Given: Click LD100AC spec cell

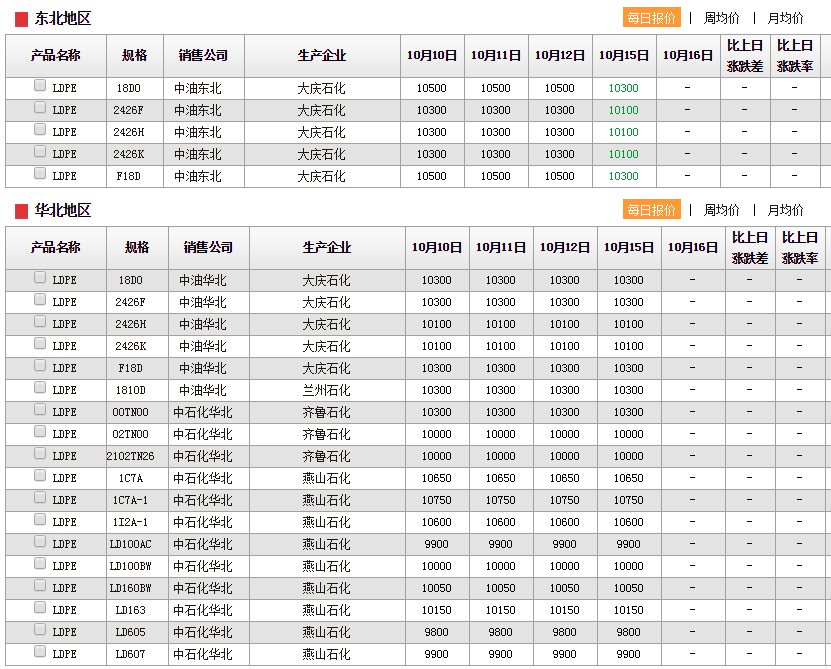Looking at the screenshot, I should coord(130,544).
